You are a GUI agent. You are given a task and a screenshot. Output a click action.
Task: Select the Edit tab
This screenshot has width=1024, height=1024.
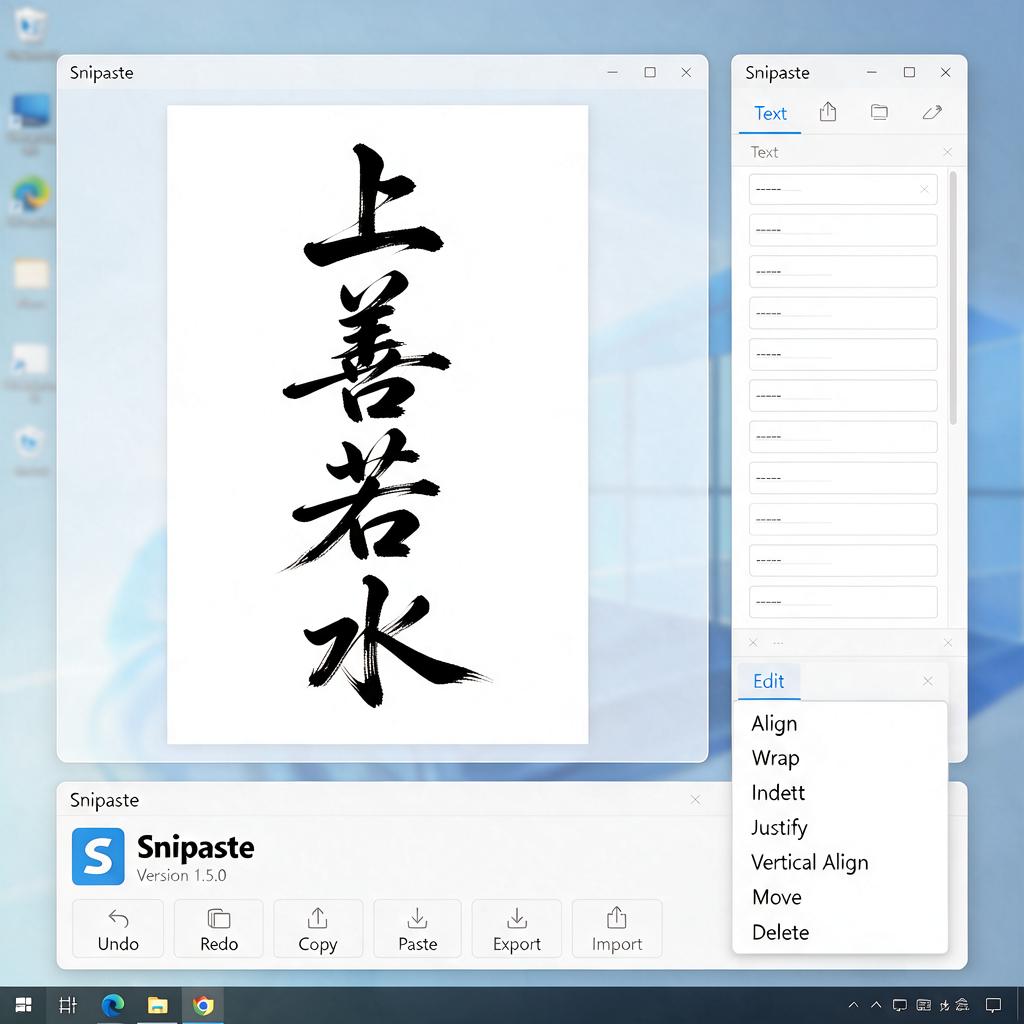point(769,681)
